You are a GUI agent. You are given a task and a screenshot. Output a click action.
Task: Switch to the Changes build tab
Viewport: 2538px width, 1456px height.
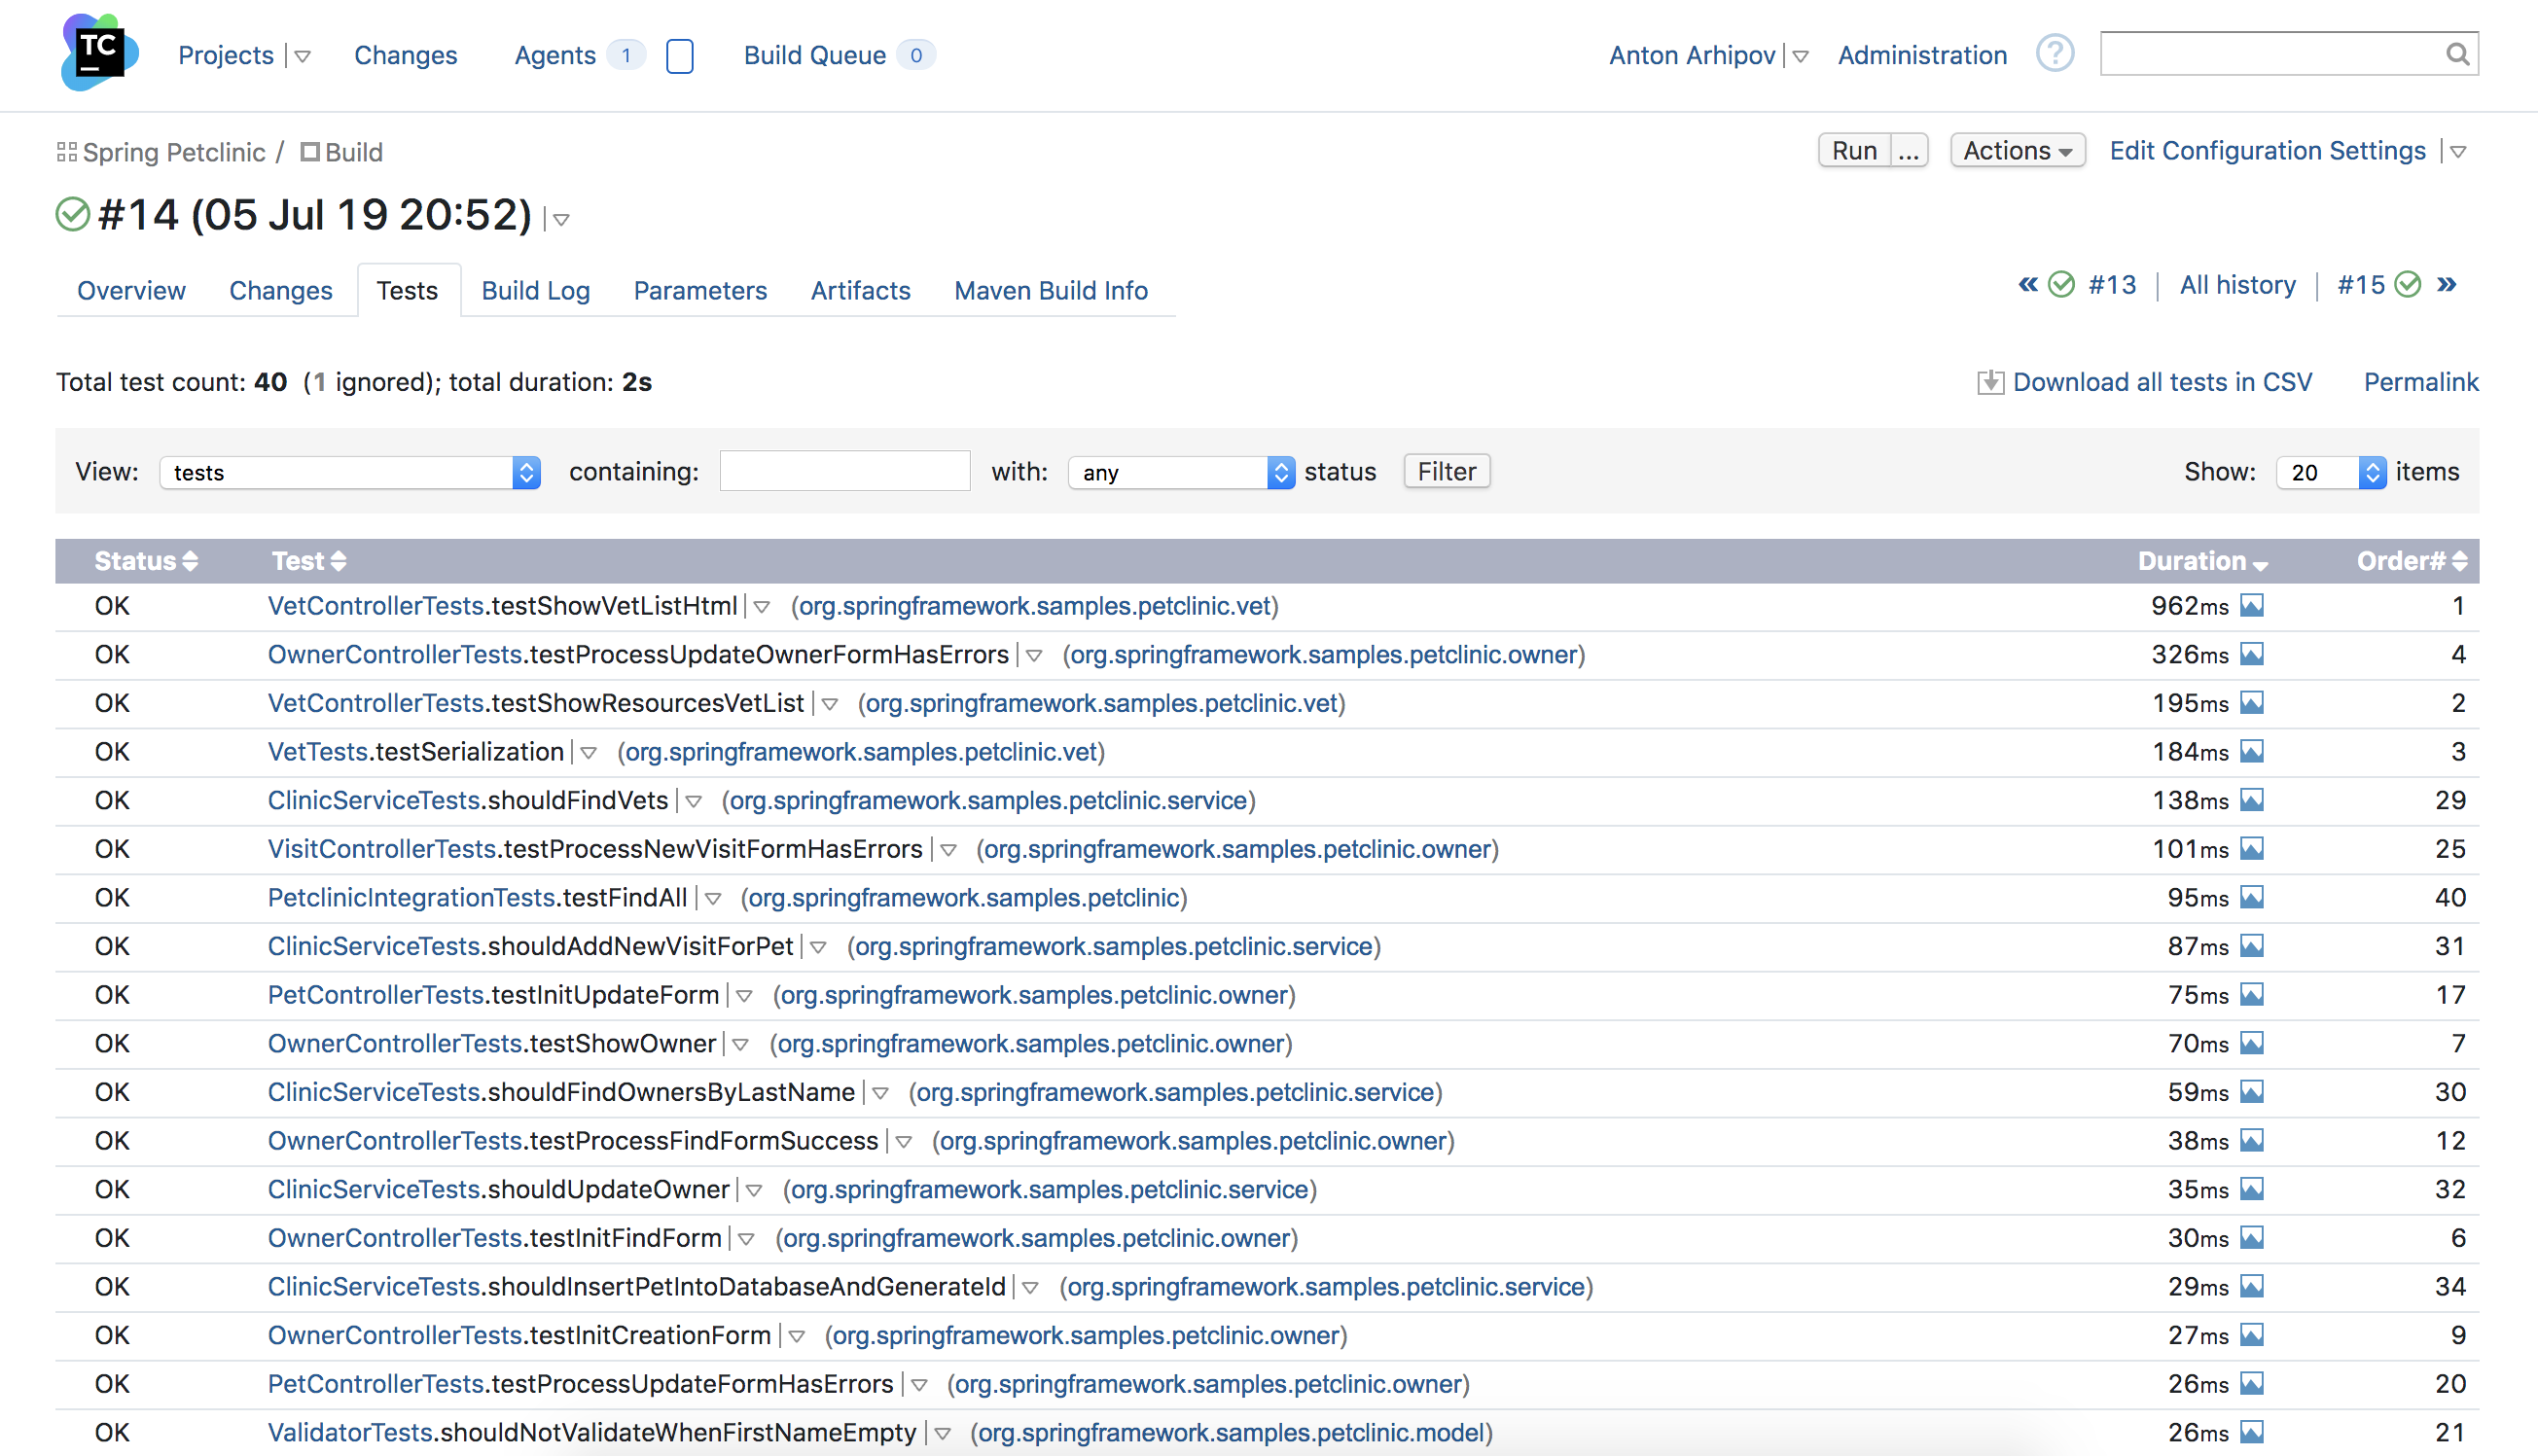point(281,291)
